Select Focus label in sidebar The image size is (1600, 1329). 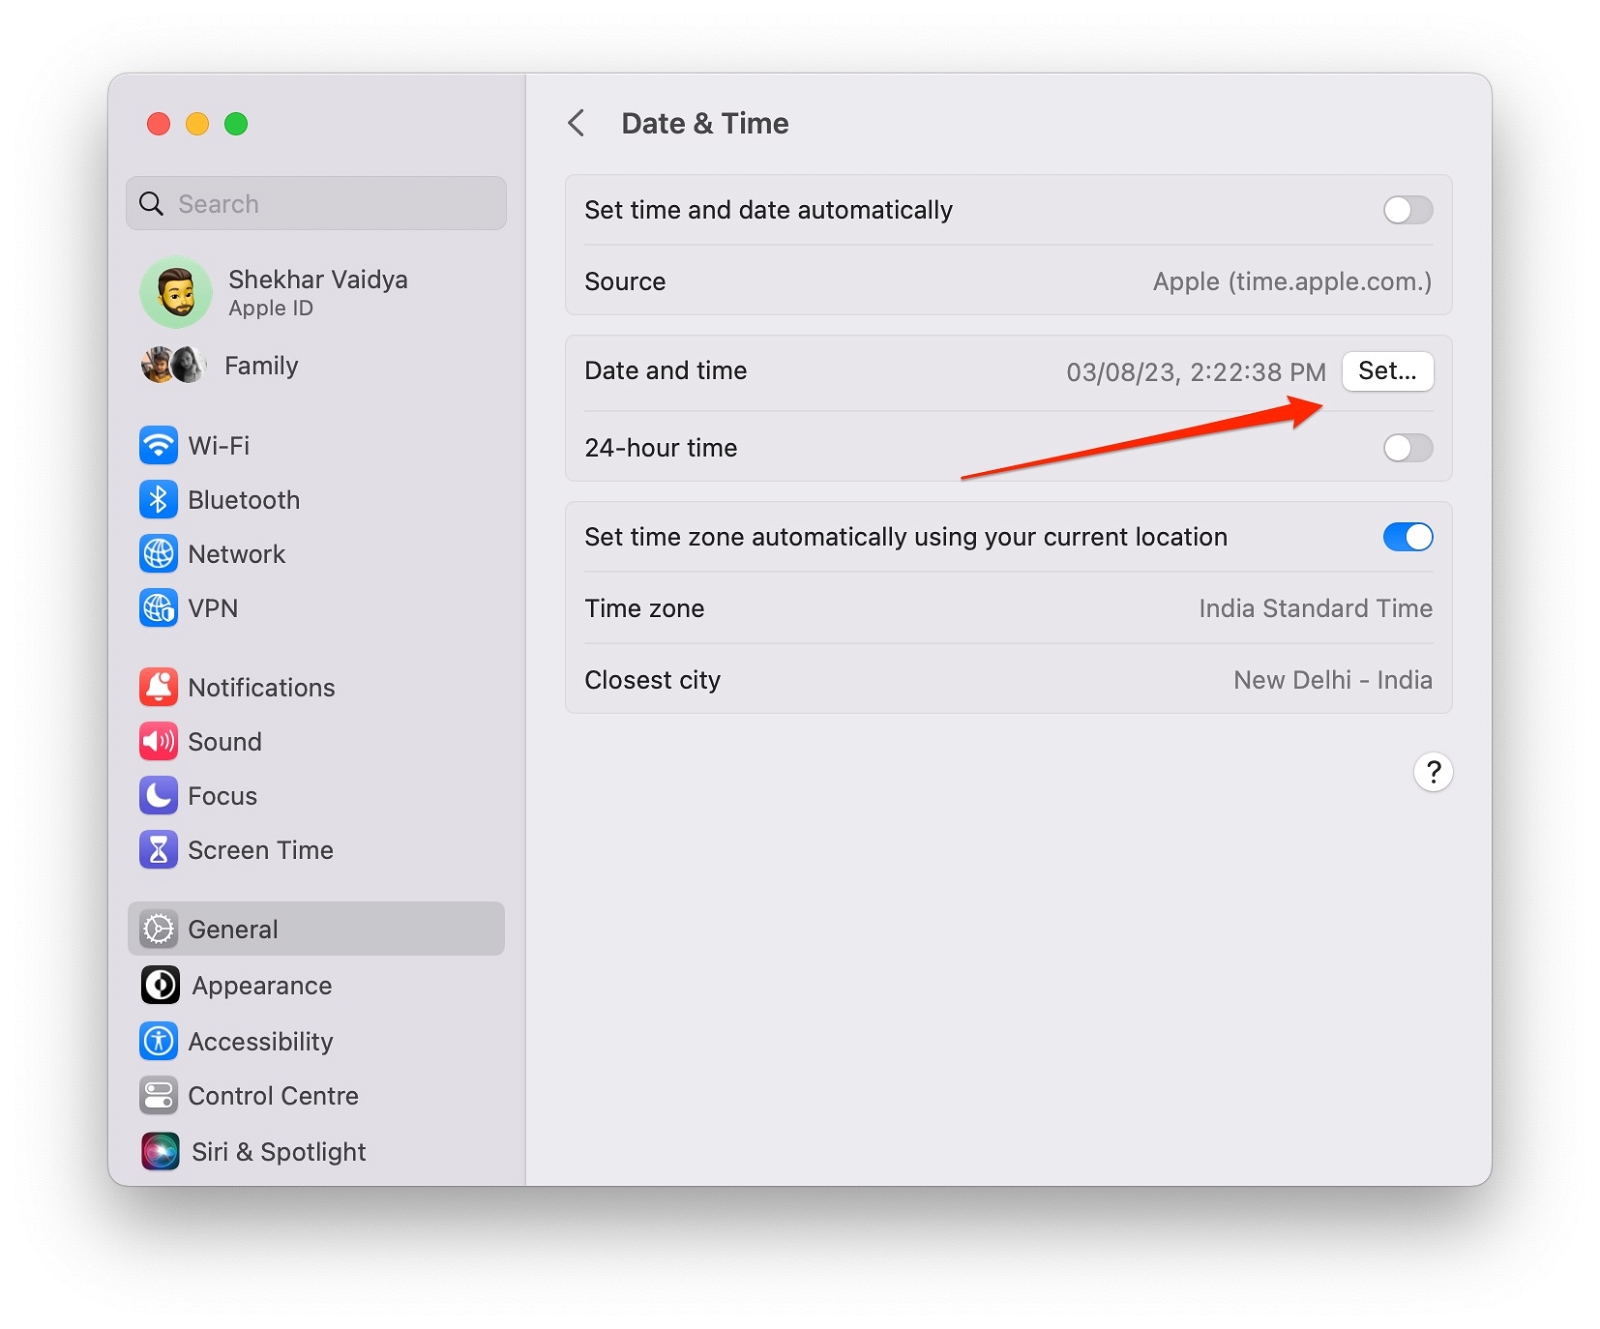(223, 795)
